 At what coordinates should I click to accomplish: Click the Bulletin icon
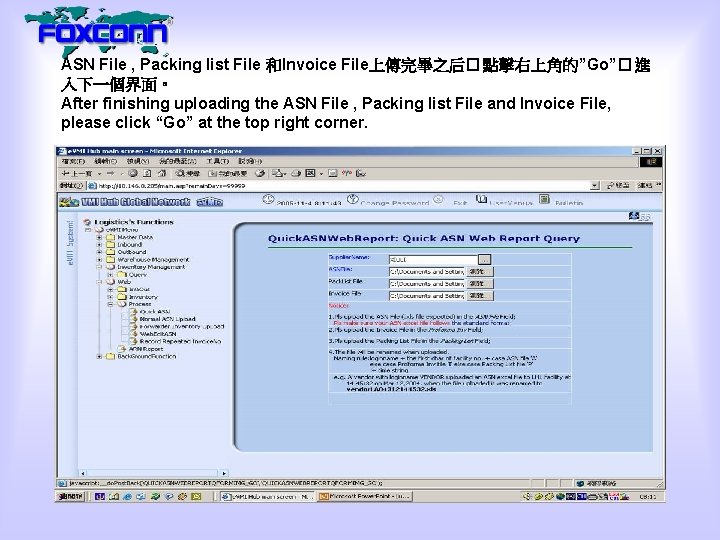544,199
